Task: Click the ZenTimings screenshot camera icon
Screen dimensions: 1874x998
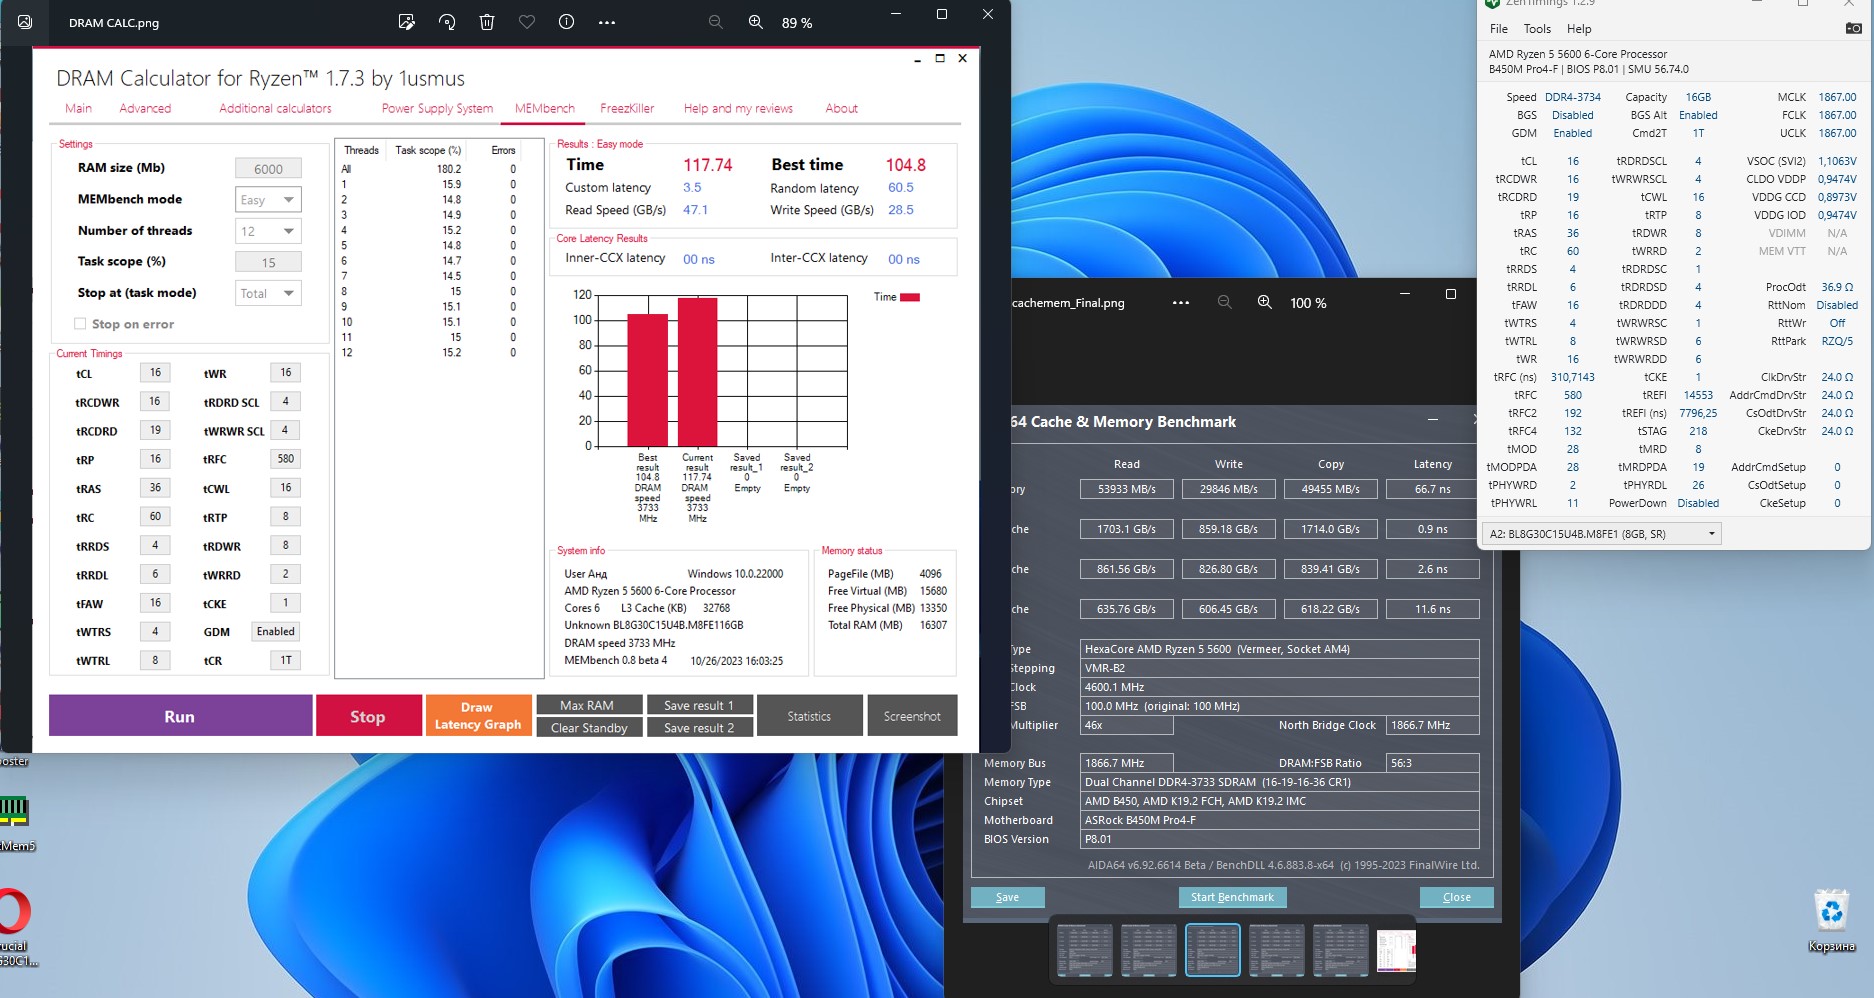Action: click(1853, 28)
